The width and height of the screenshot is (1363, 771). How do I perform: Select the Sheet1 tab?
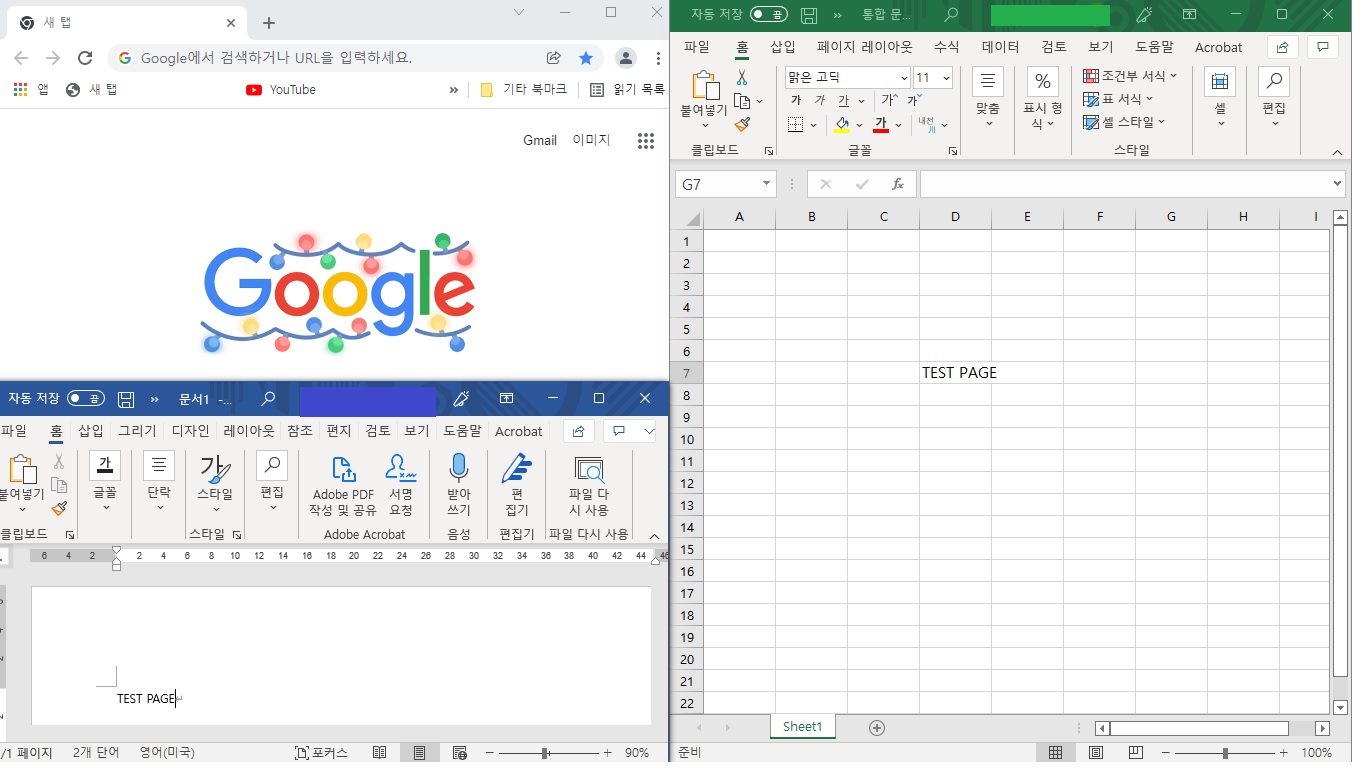tap(802, 727)
